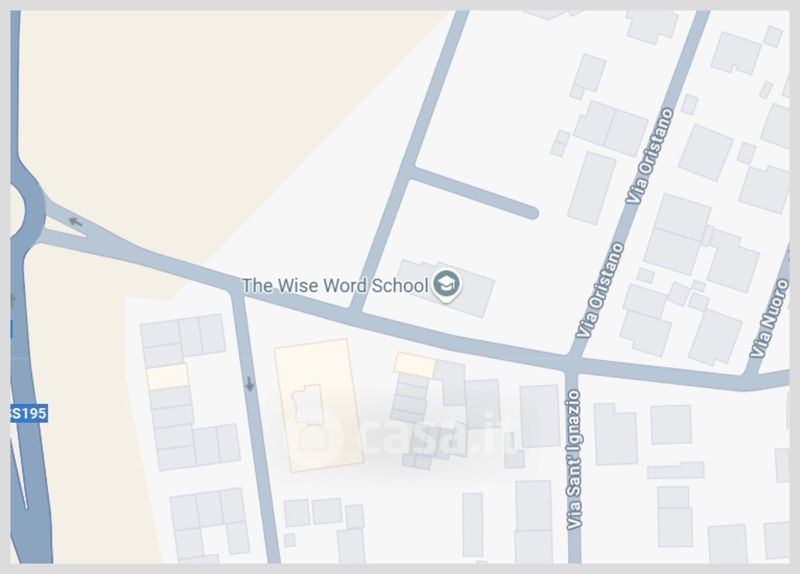Click the downward one-way arrow on the street

249,384
